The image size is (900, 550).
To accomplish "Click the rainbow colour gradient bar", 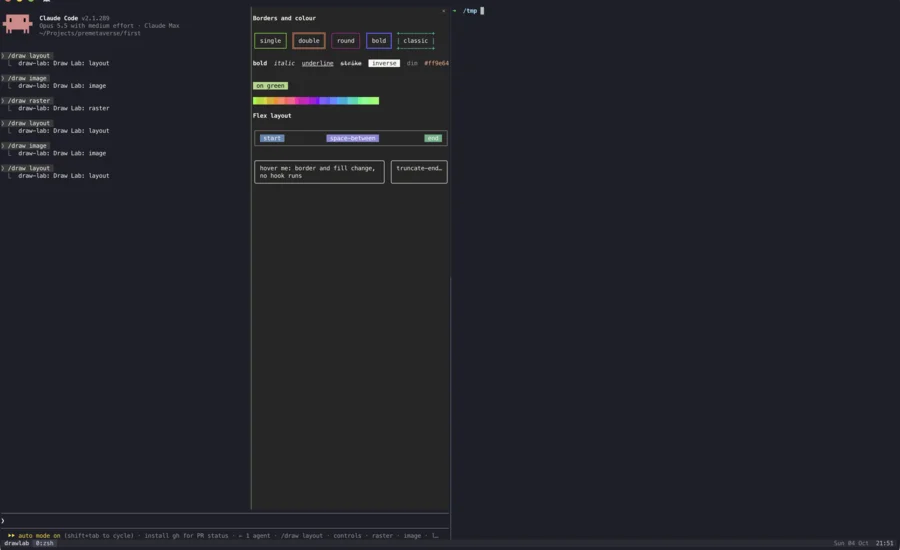I will pos(316,101).
